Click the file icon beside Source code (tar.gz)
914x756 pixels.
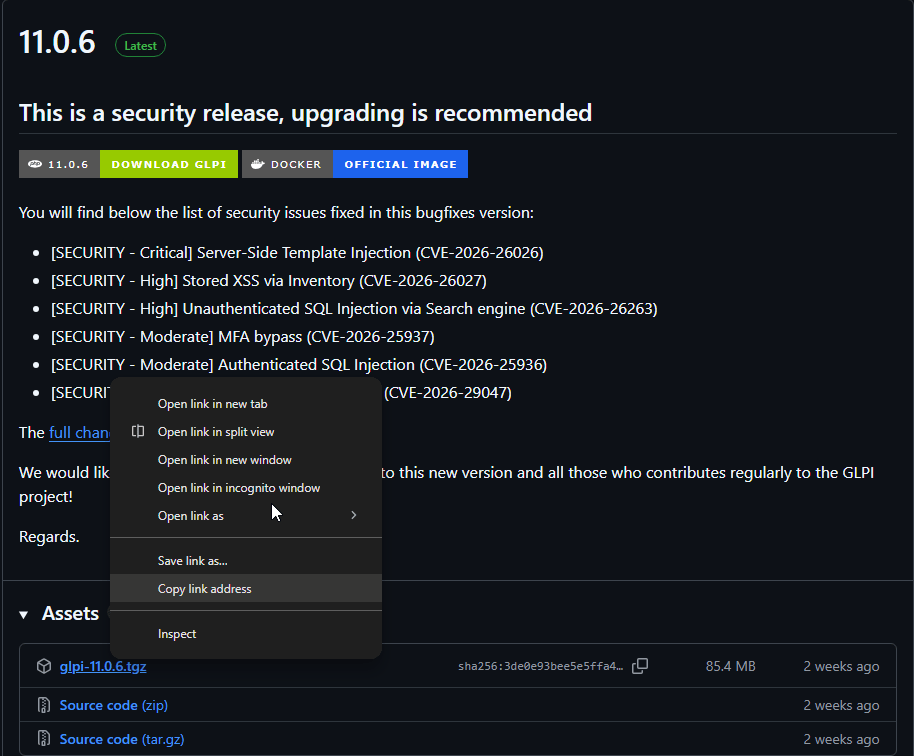[44, 739]
